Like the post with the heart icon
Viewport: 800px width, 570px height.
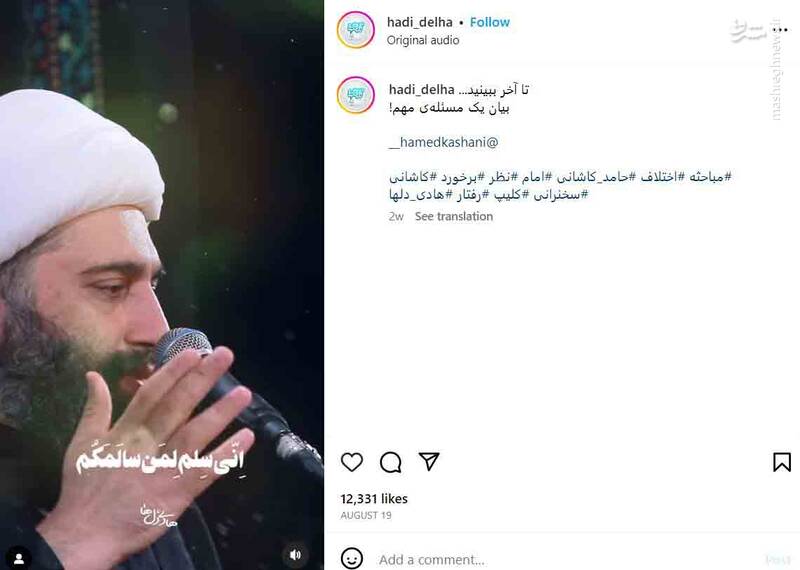pos(352,462)
